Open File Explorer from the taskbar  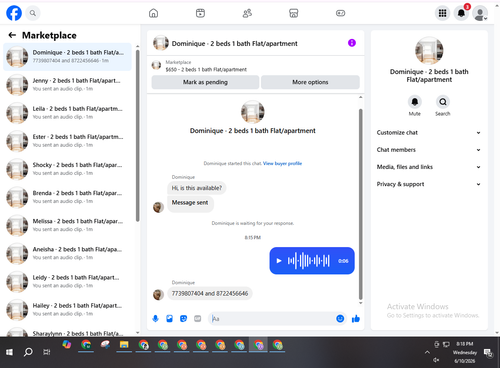pyautogui.click(x=124, y=345)
